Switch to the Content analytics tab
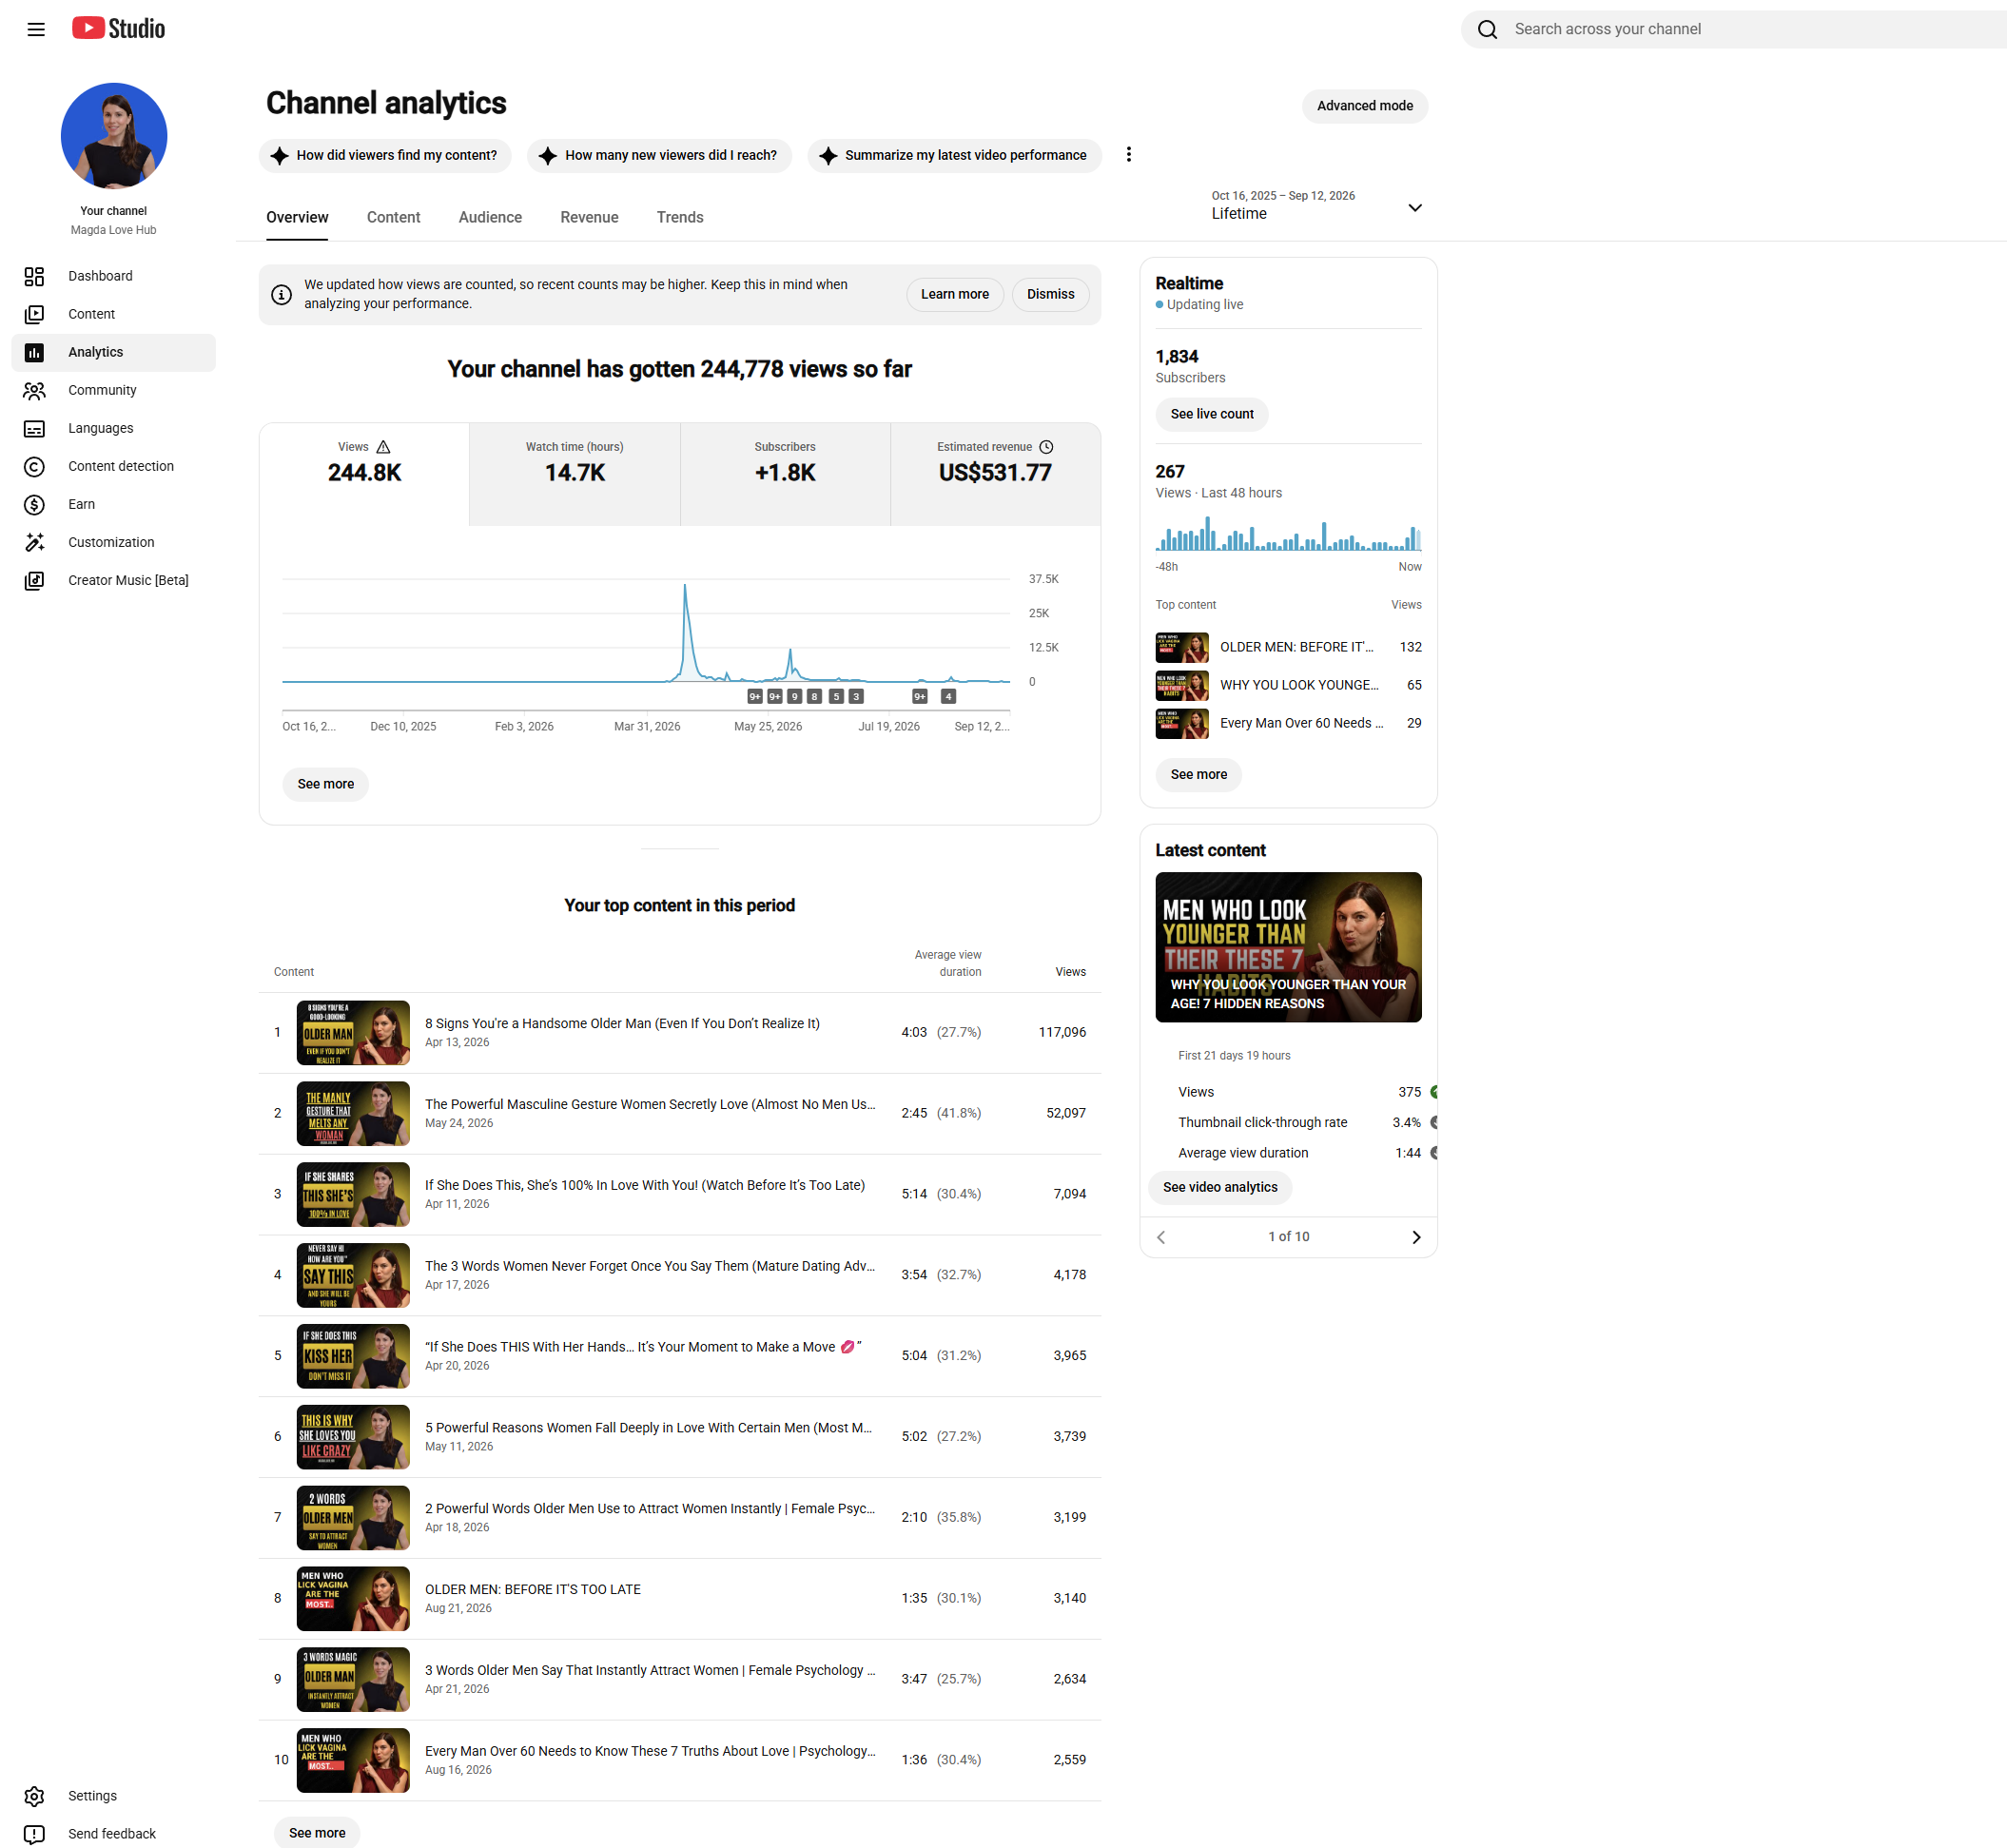 (393, 217)
